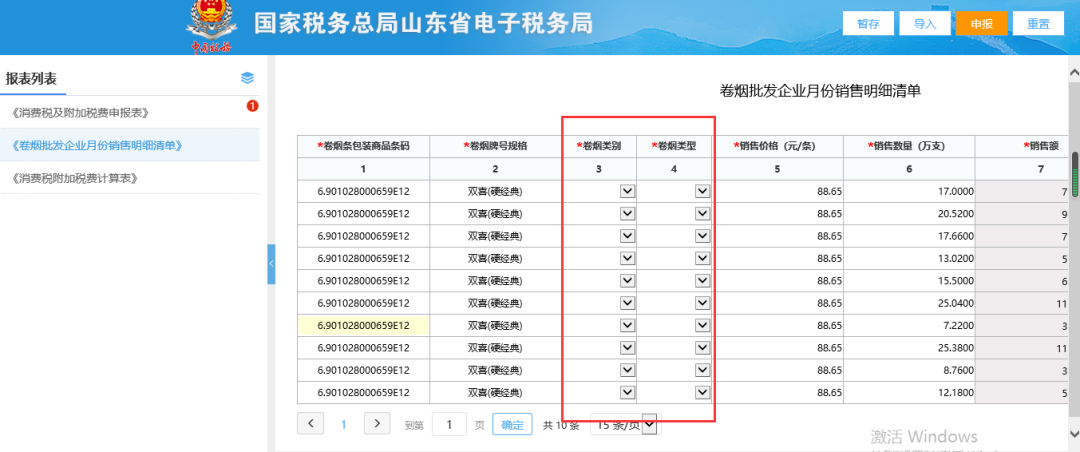Viewport: 1080px width, 452px height.
Task: Open 卷烟类型 dropdown in the 20.5200 quantity row
Action: click(702, 214)
